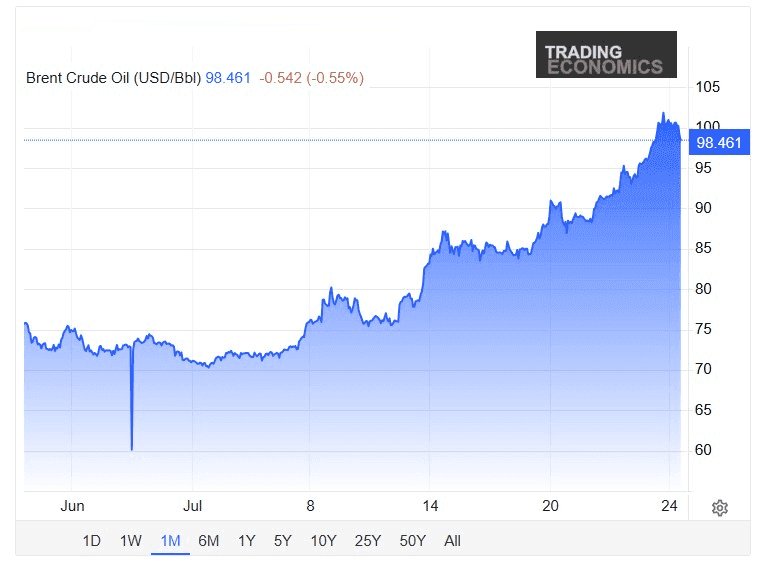Click the 65 y-axis label
The image size is (766, 569).
pos(703,409)
